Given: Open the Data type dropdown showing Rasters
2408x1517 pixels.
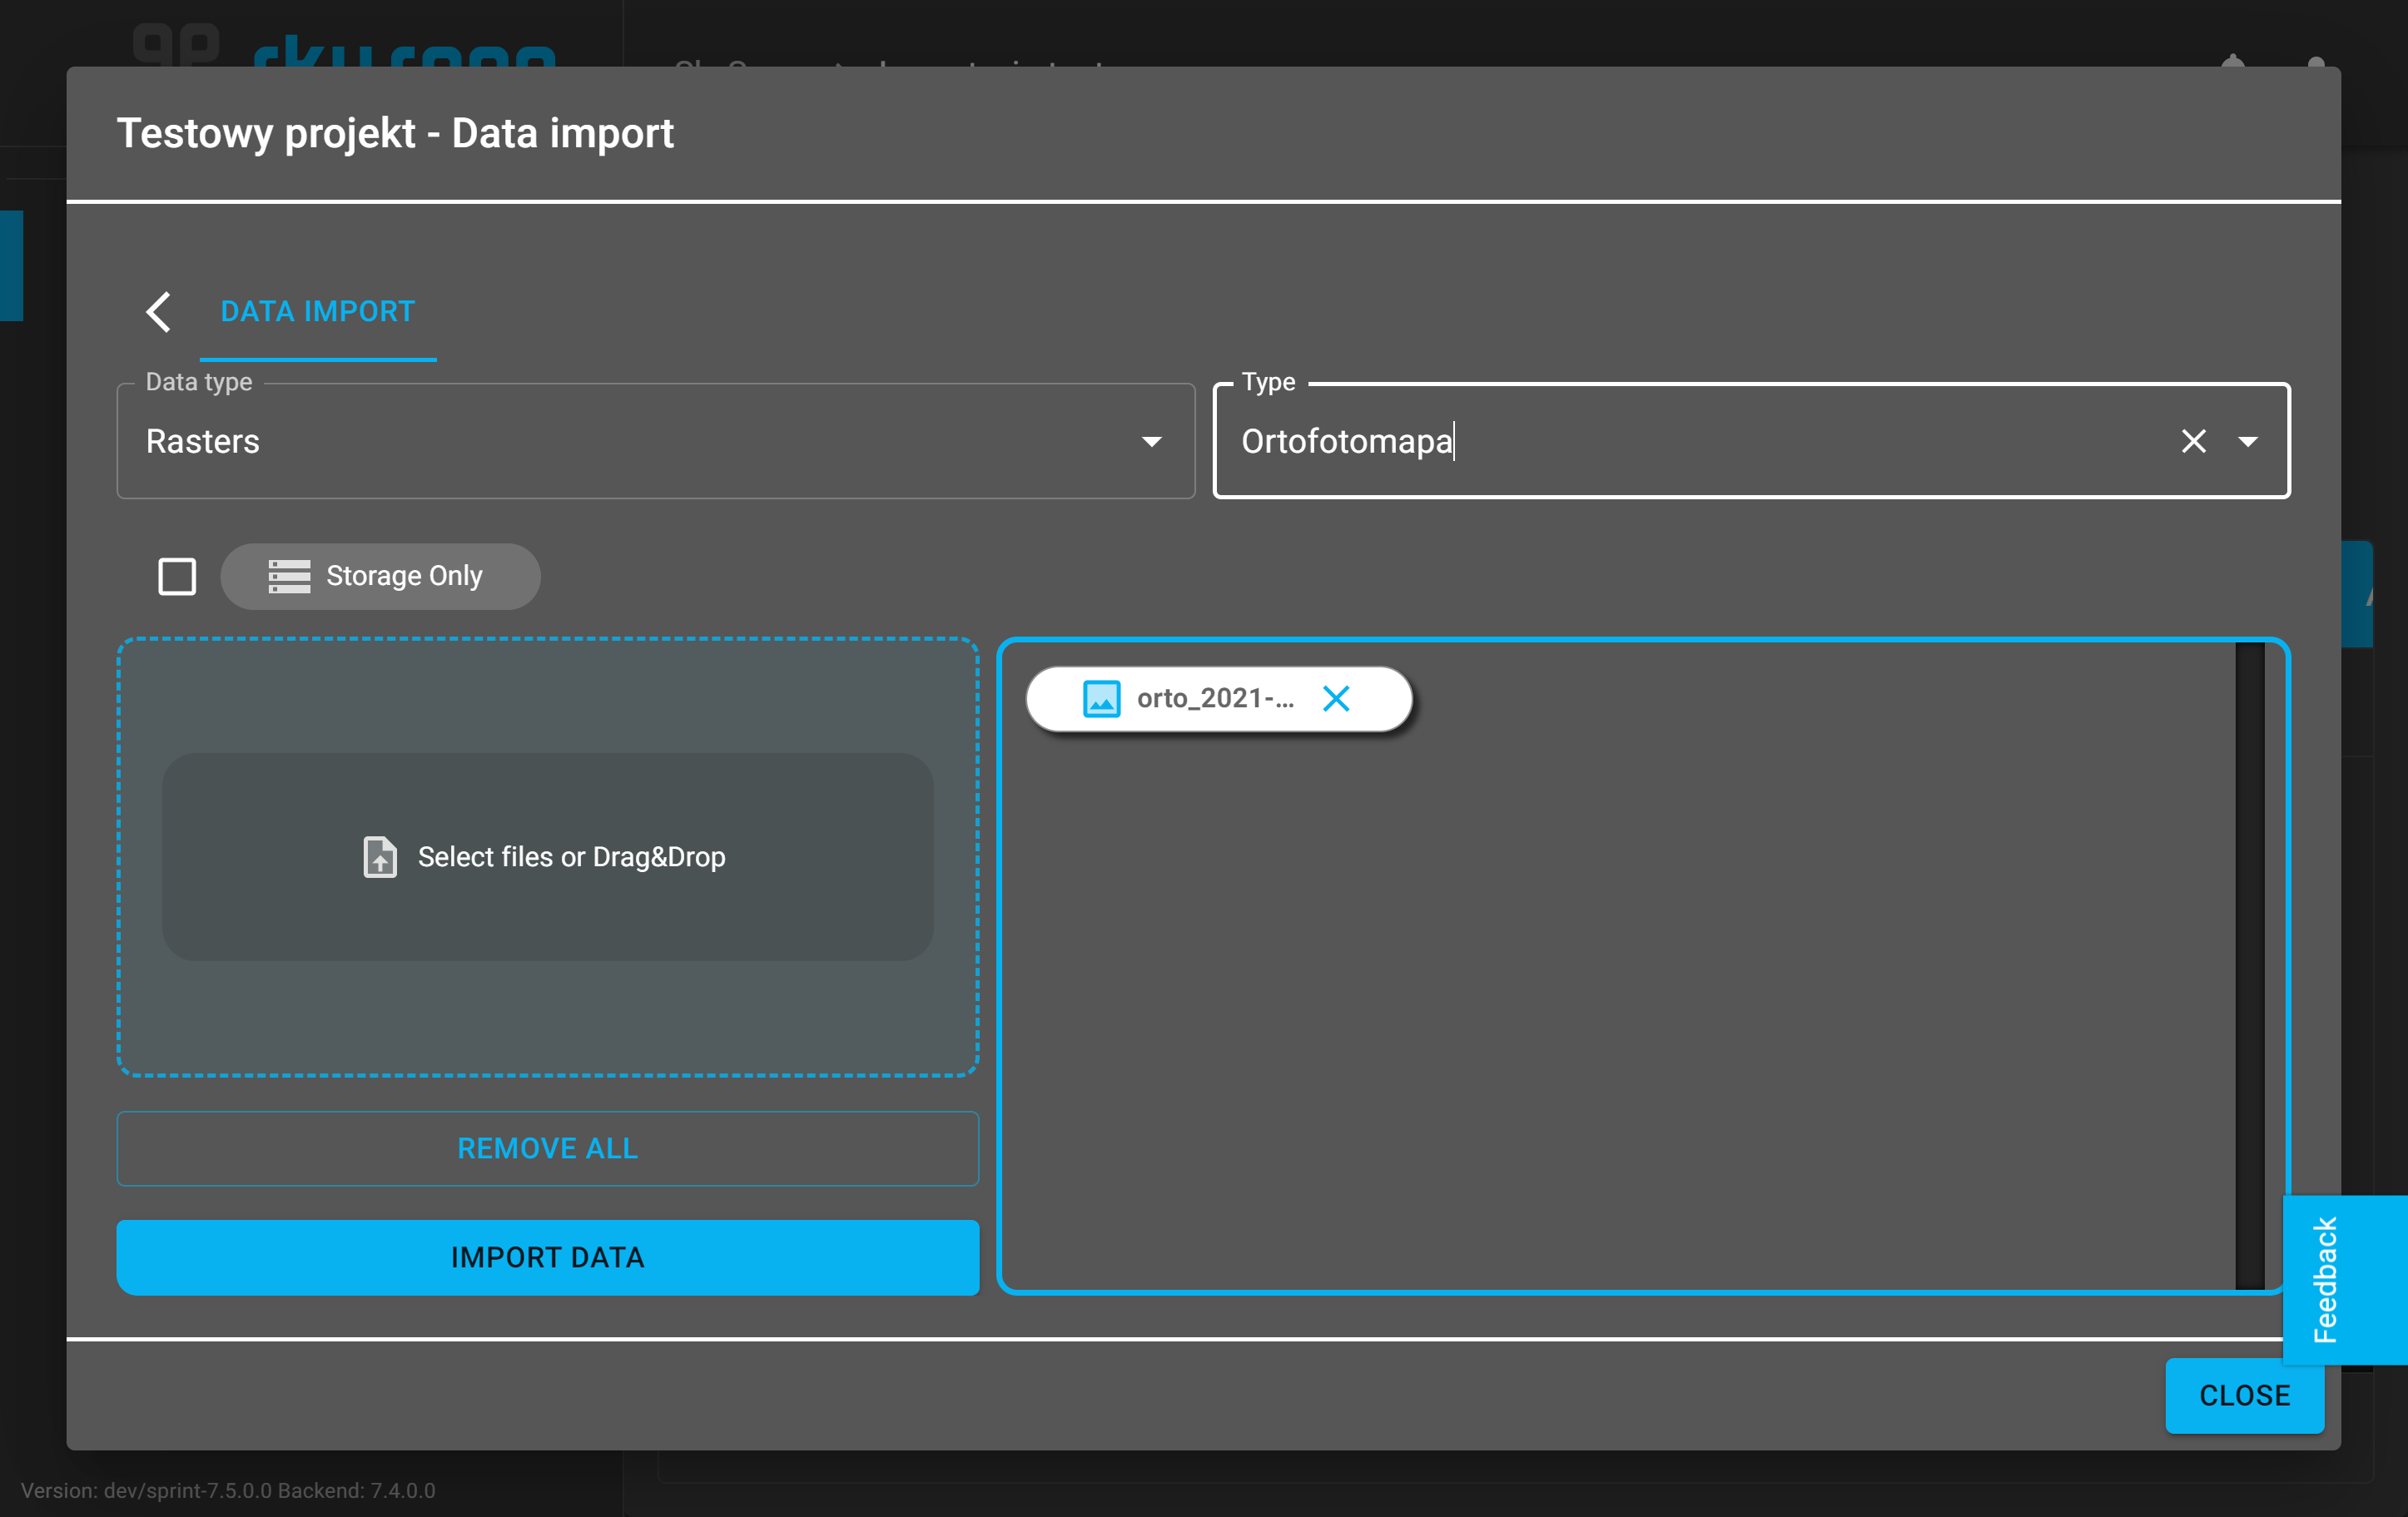Looking at the screenshot, I should (656, 441).
